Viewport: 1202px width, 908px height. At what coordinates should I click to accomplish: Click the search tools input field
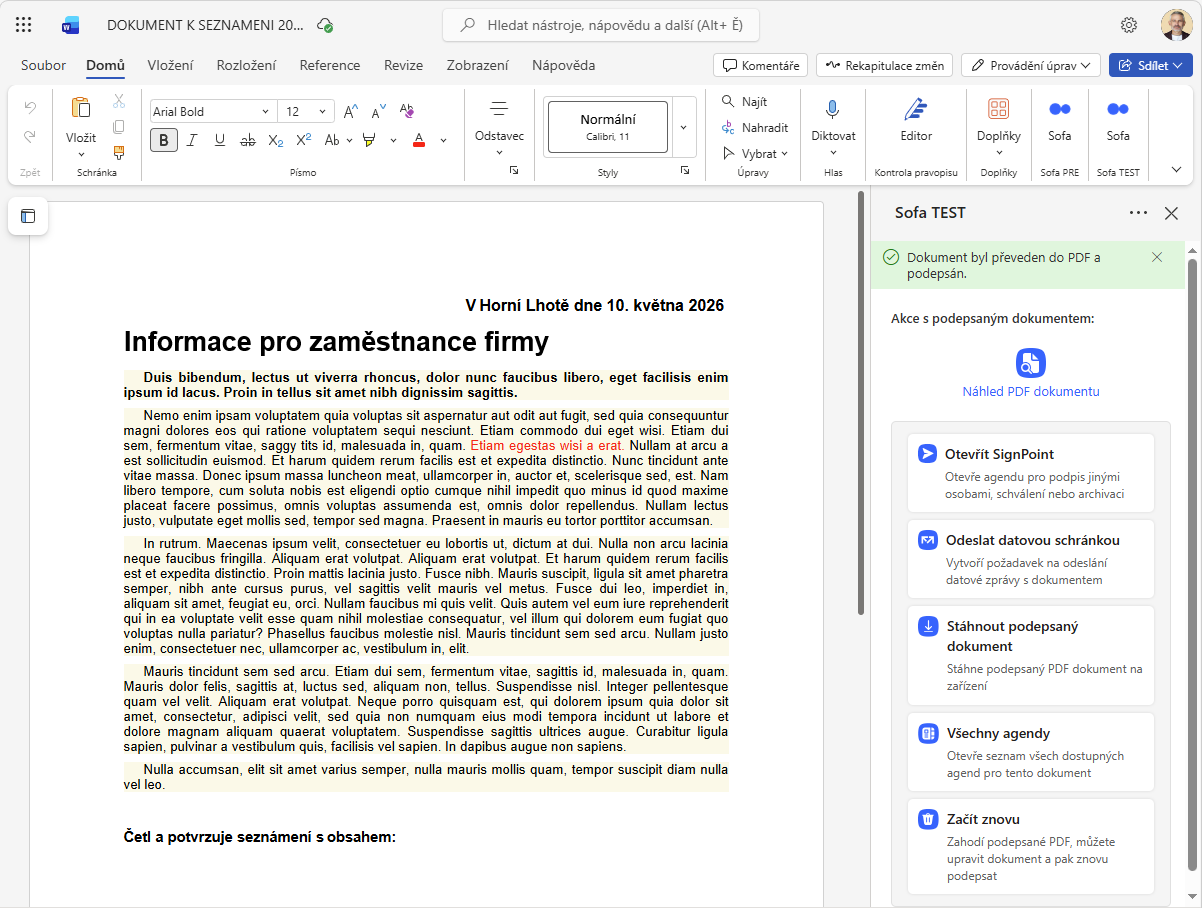(x=601, y=25)
